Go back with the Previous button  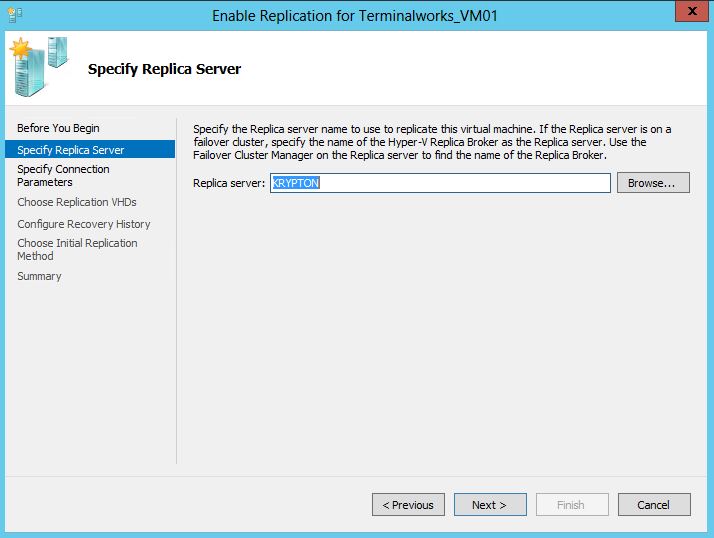point(408,505)
